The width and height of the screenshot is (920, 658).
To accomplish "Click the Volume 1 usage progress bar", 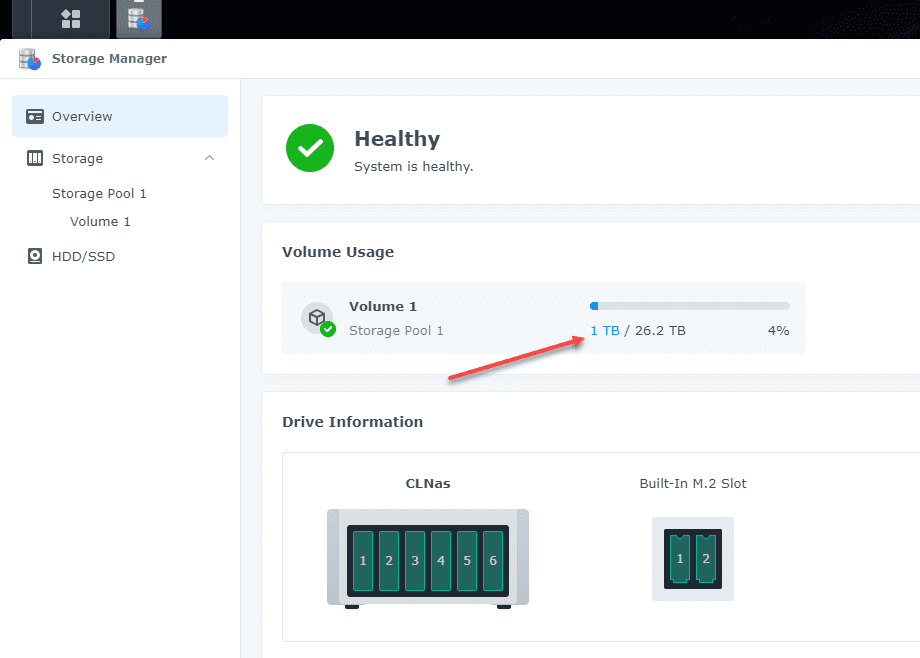I will (688, 304).
